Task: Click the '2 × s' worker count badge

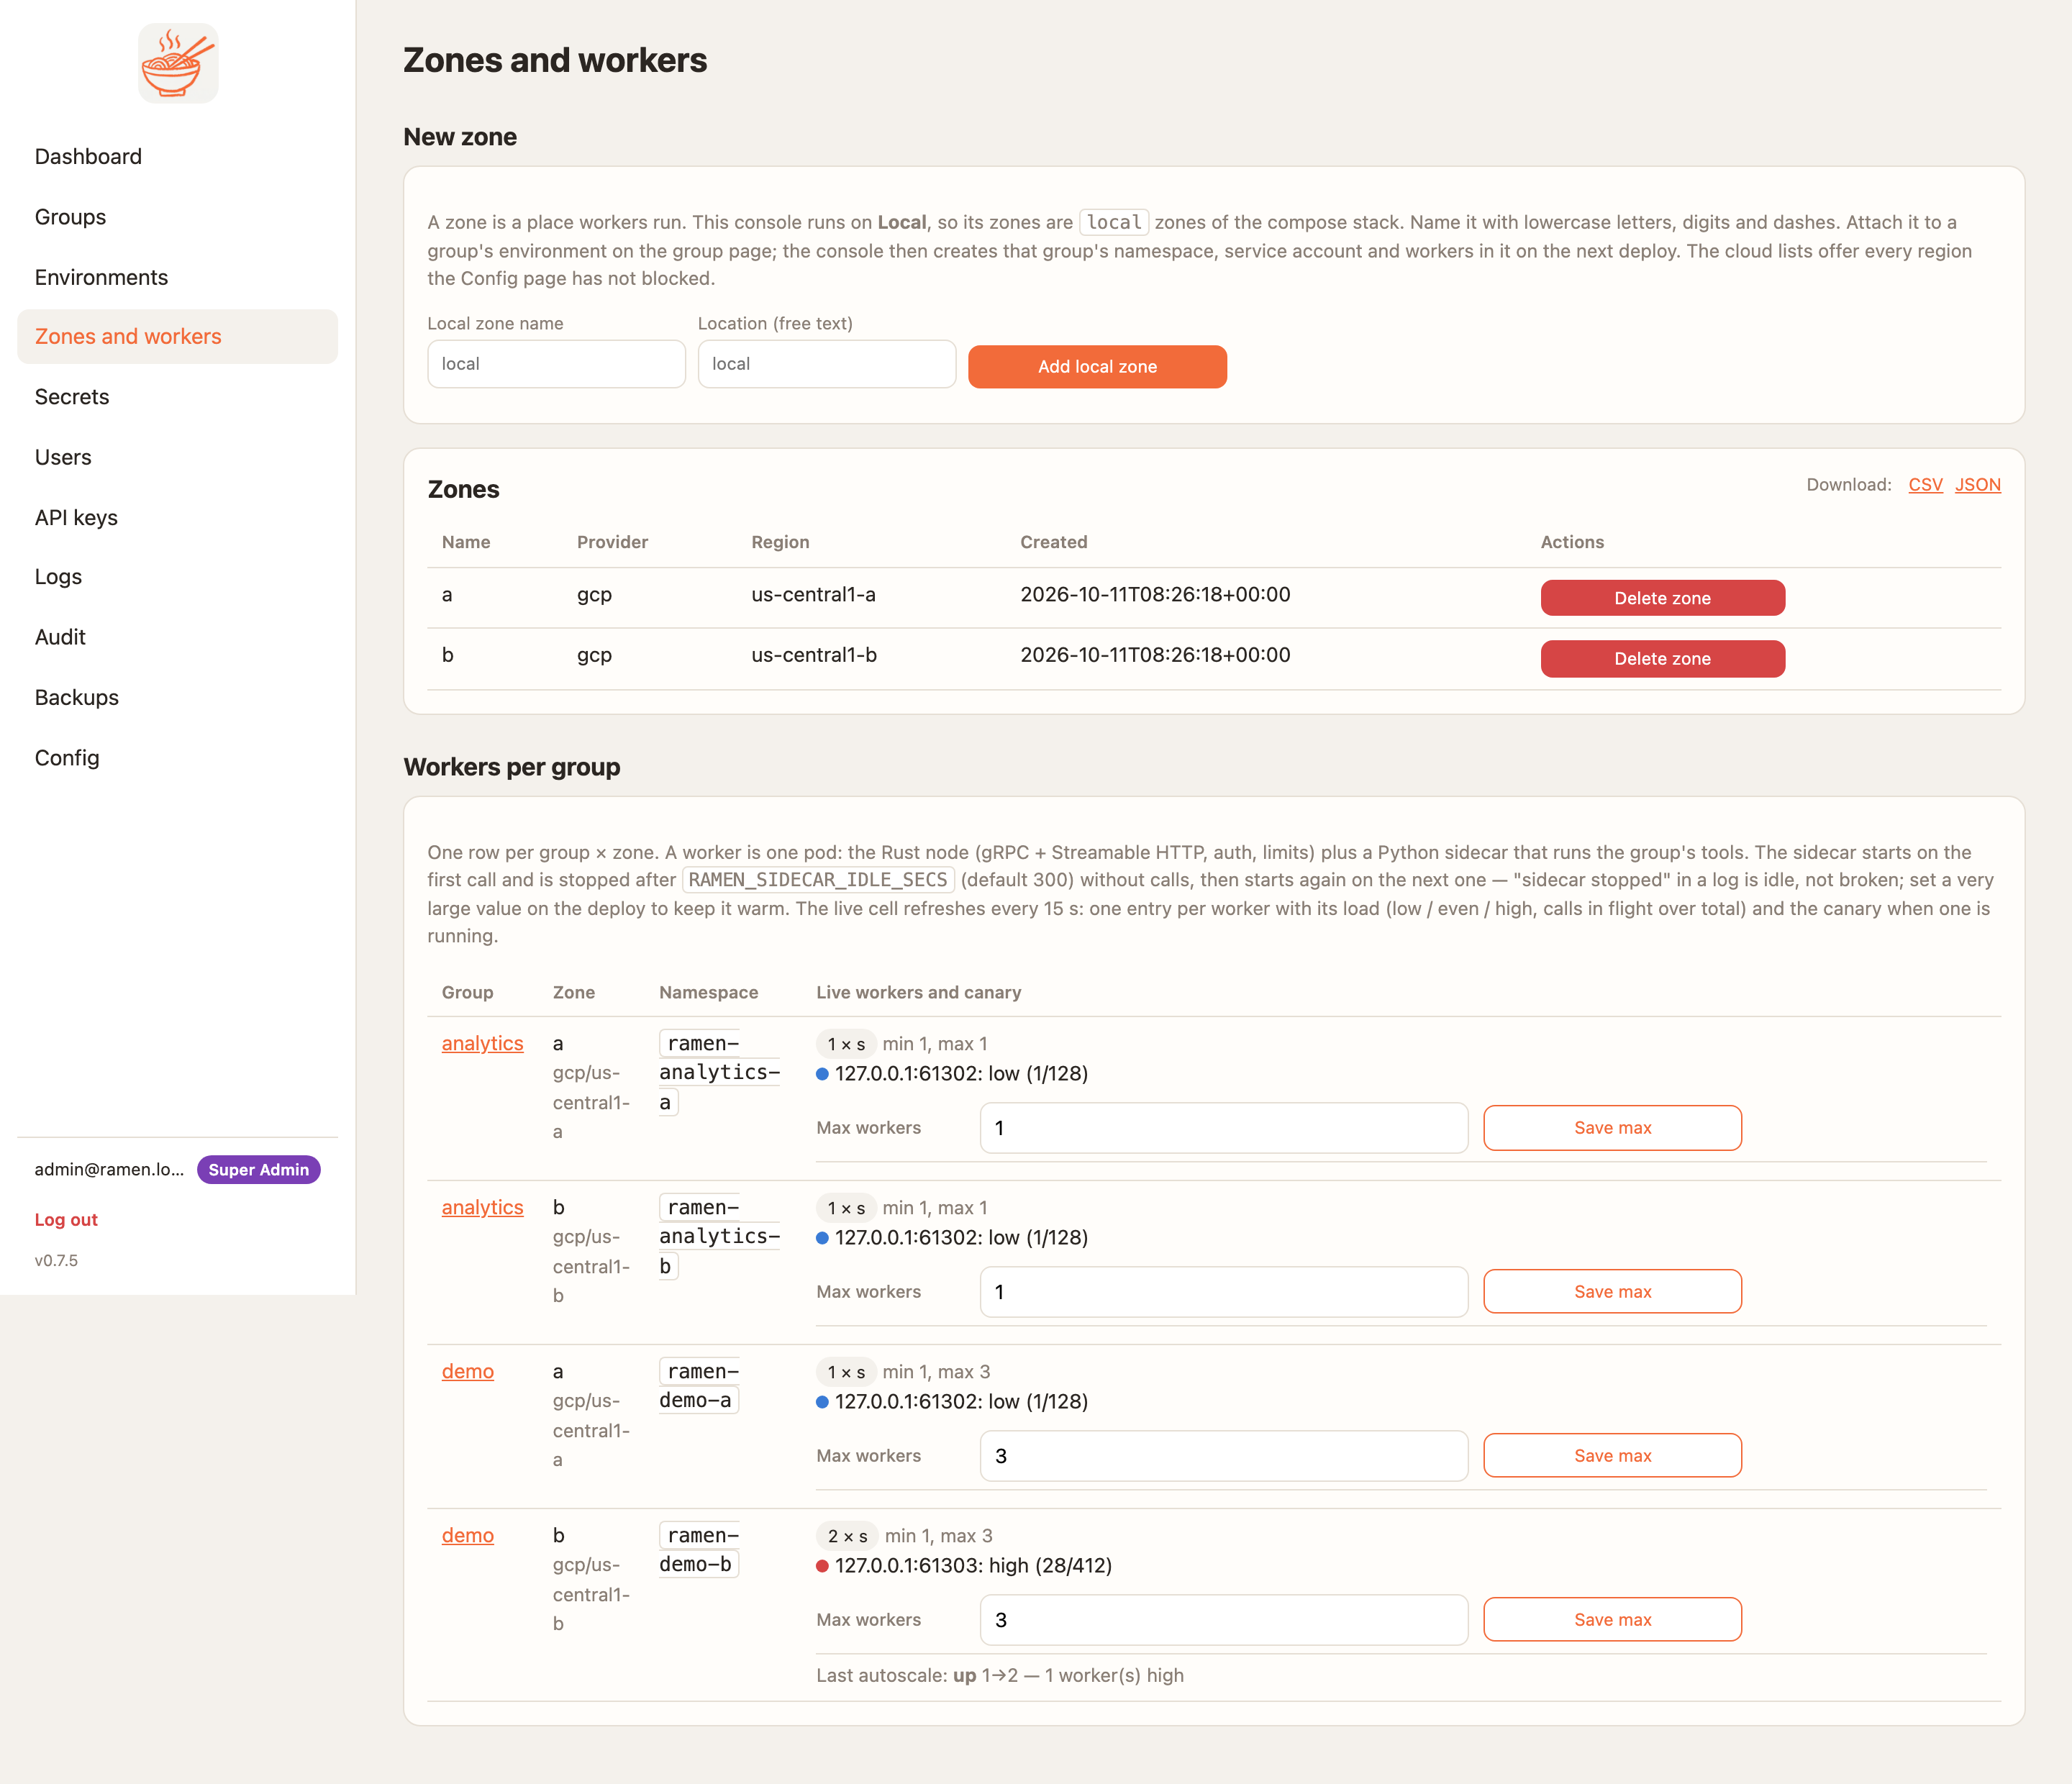Action: [x=847, y=1536]
